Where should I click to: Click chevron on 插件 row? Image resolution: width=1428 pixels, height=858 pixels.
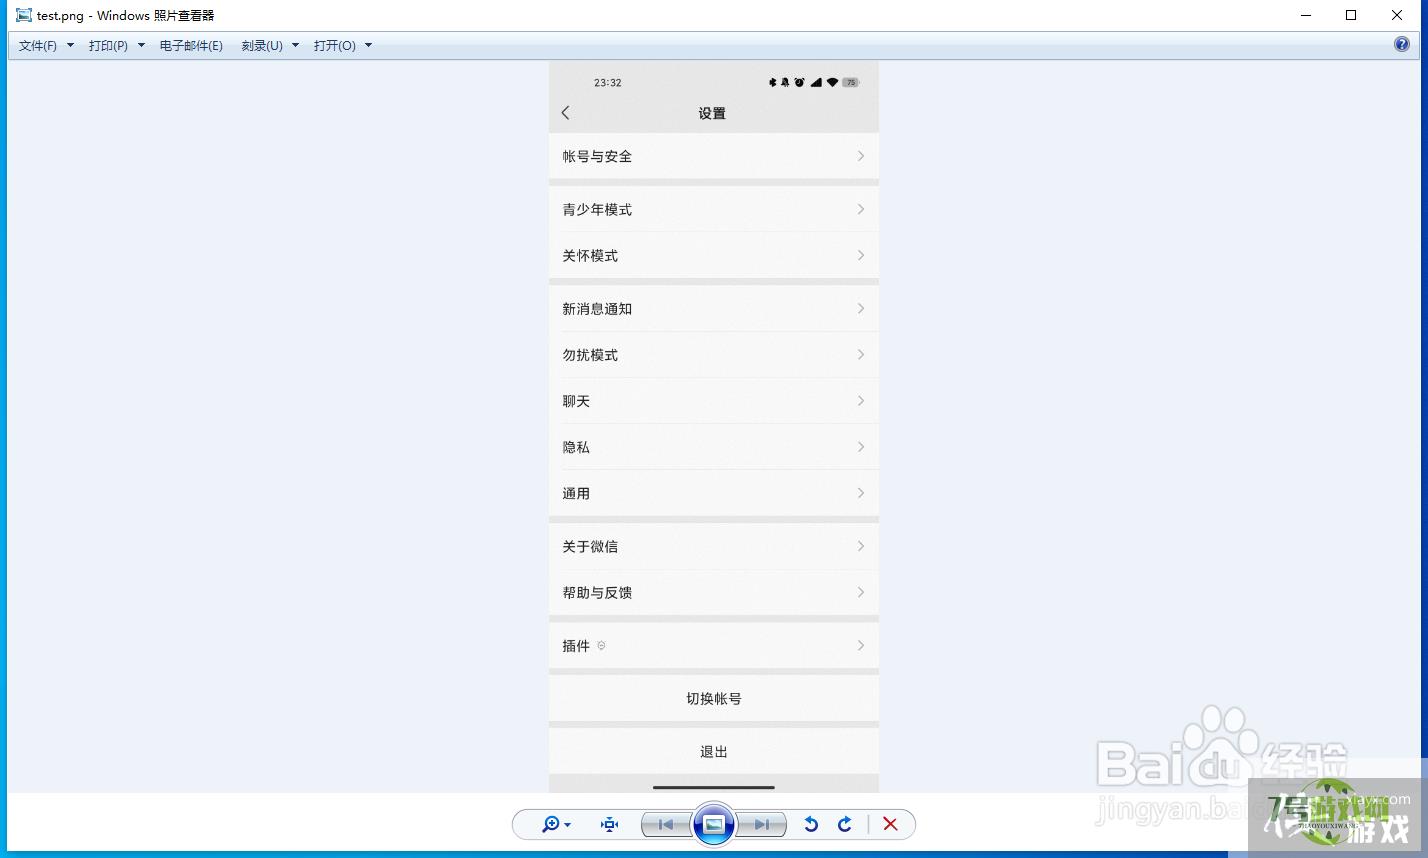(860, 645)
